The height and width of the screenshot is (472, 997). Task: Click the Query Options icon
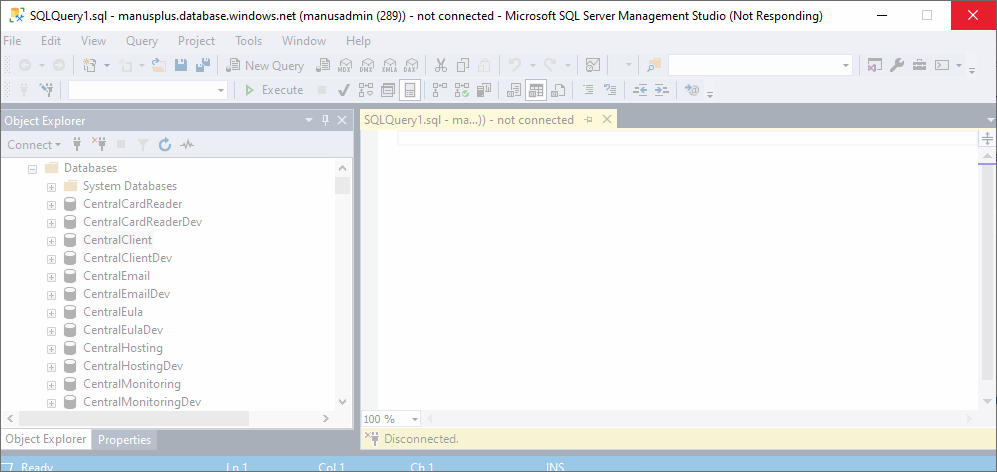pyautogui.click(x=388, y=90)
